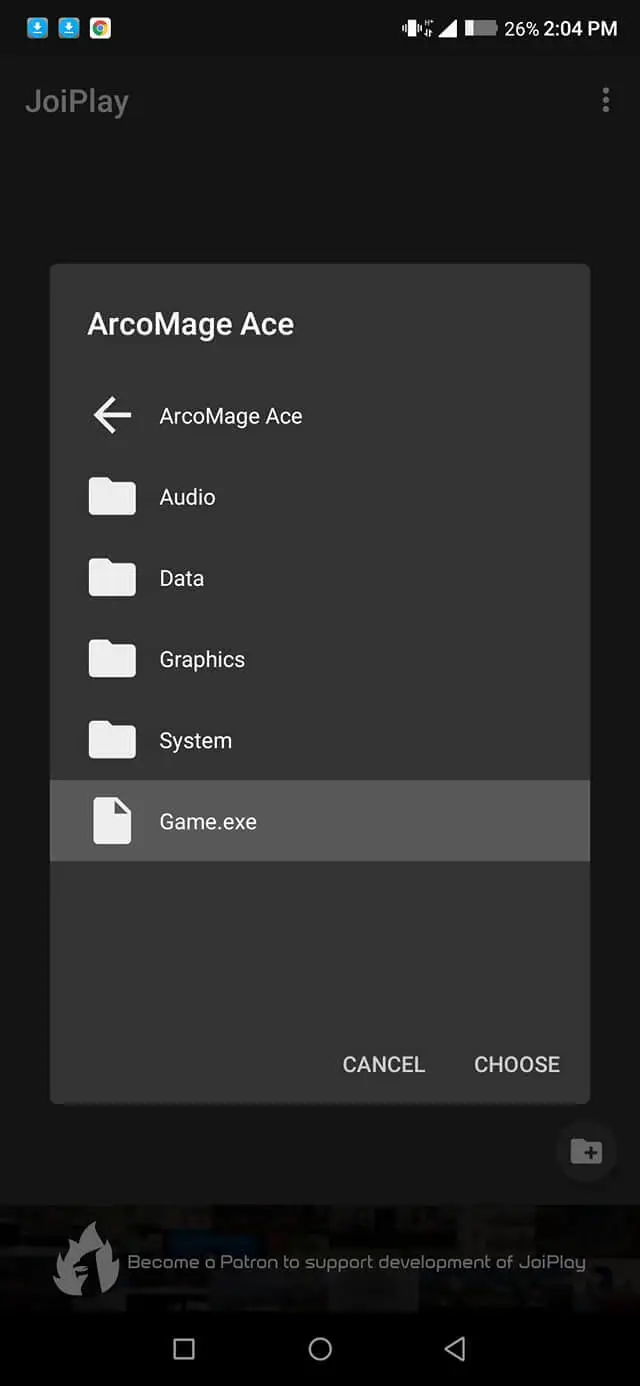Open the three-dot overflow menu
The image size is (640, 1386).
pyautogui.click(x=606, y=100)
